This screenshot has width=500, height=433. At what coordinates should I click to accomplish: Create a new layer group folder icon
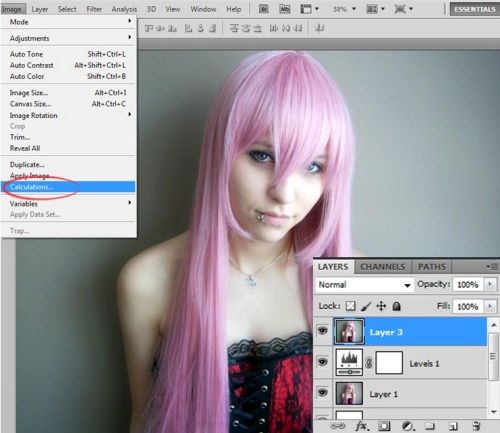(x=430, y=426)
